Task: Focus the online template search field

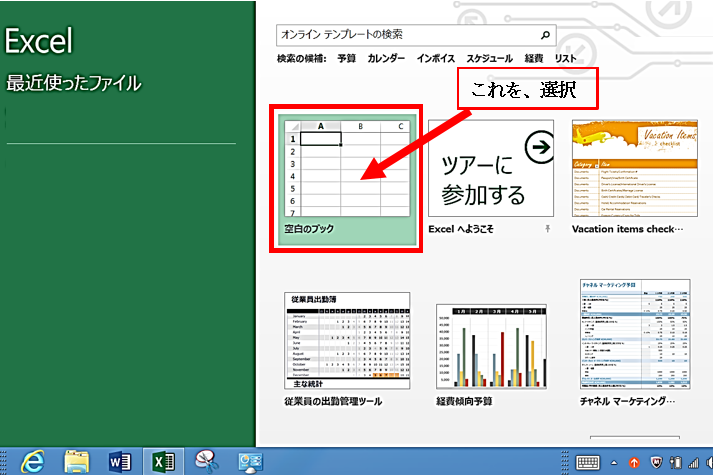Action: [416, 35]
